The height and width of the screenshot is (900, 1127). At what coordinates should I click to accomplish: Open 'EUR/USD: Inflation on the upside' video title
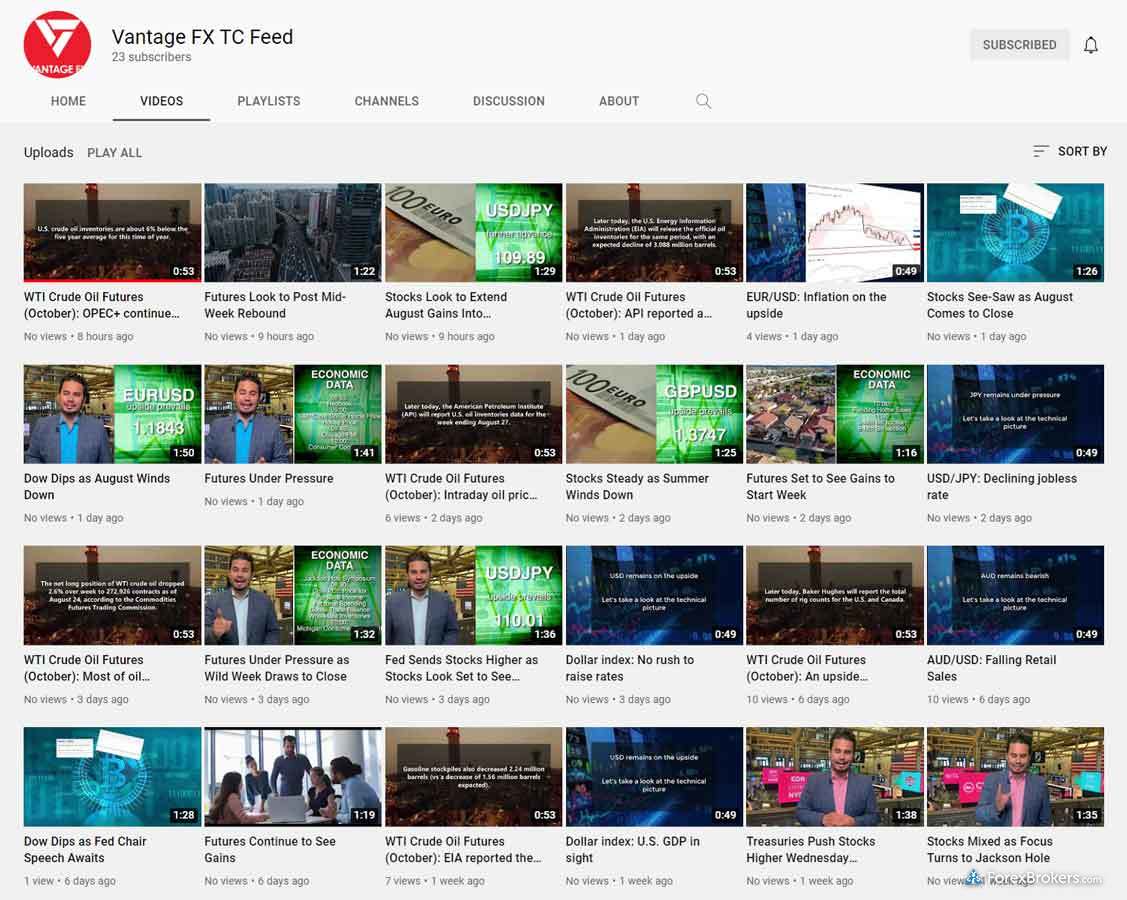click(x=816, y=305)
